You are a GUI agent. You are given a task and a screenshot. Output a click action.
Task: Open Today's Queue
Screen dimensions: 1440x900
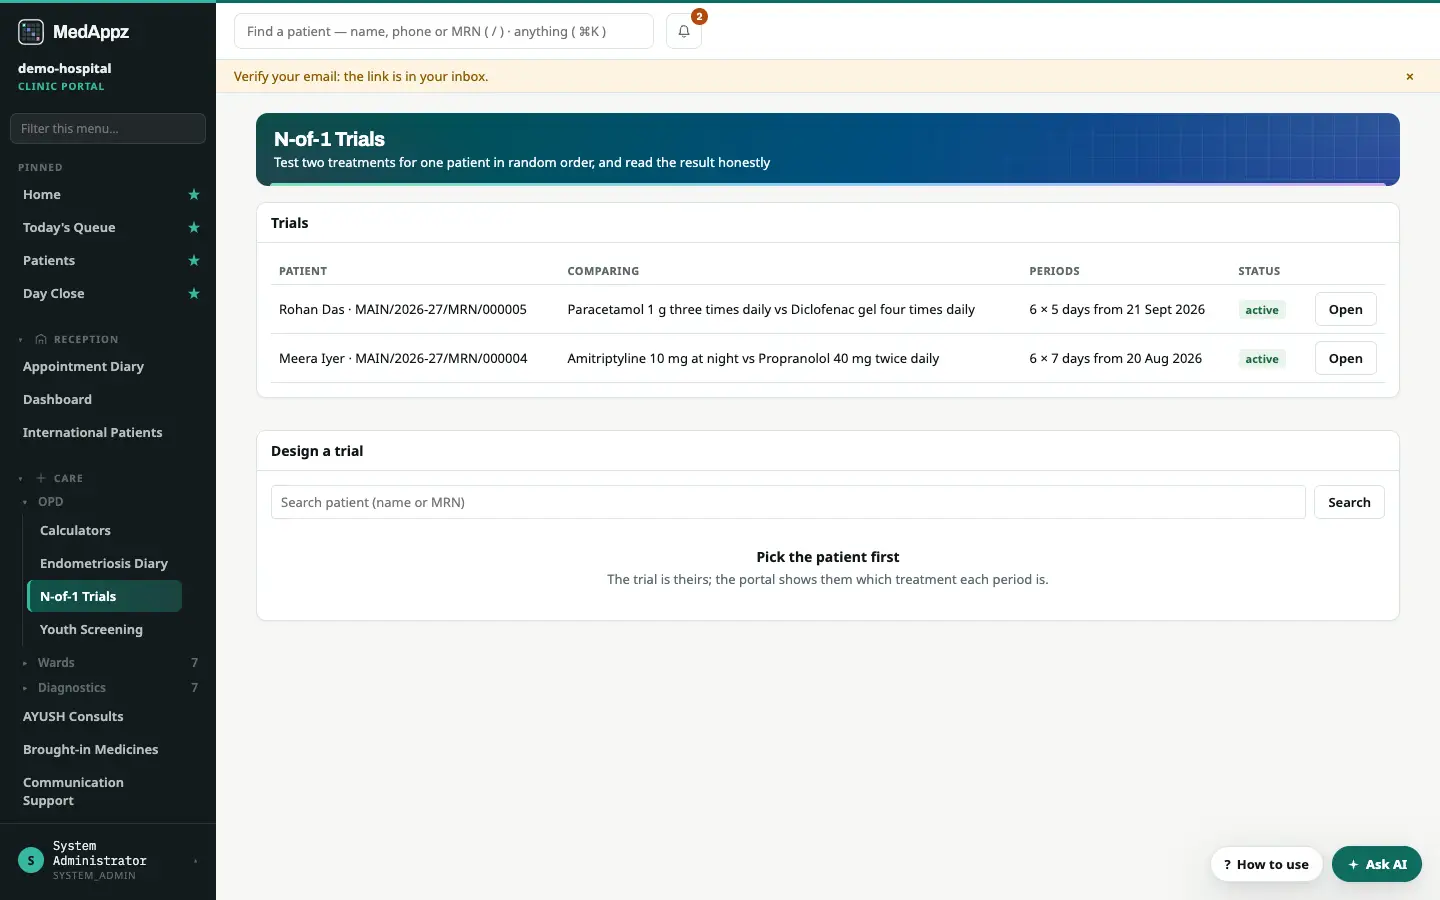(69, 228)
